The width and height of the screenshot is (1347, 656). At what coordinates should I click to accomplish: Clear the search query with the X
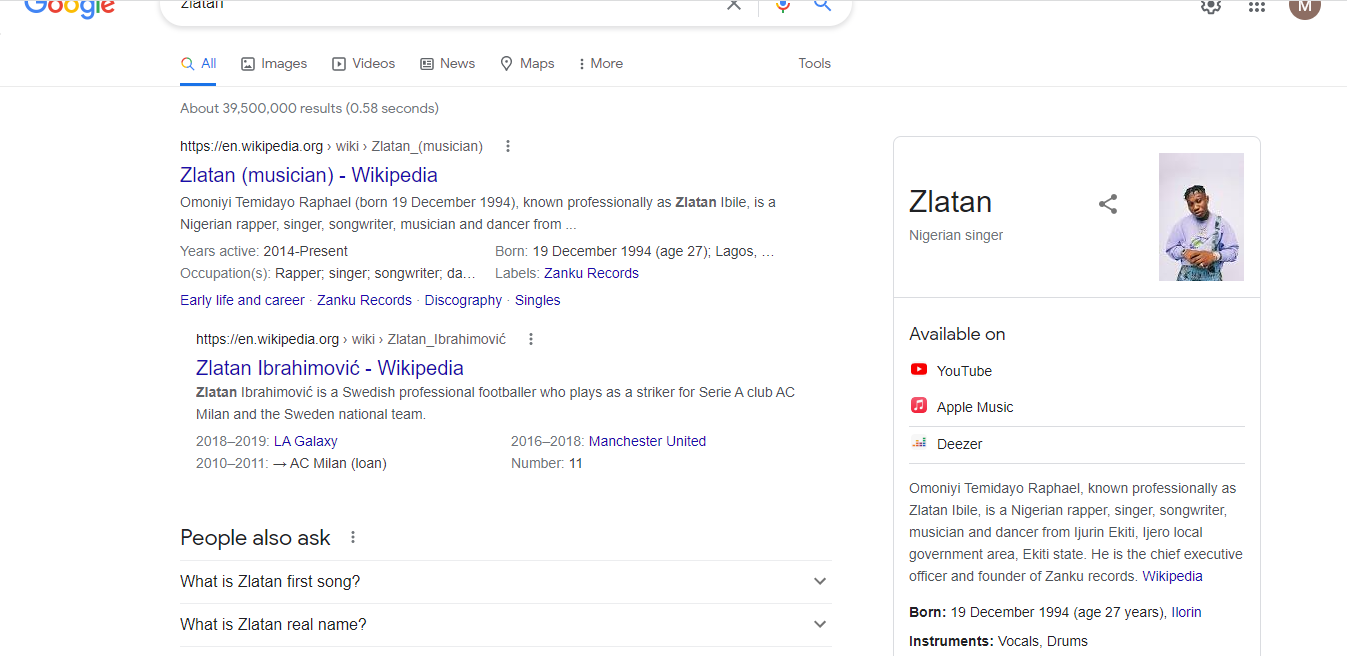734,5
